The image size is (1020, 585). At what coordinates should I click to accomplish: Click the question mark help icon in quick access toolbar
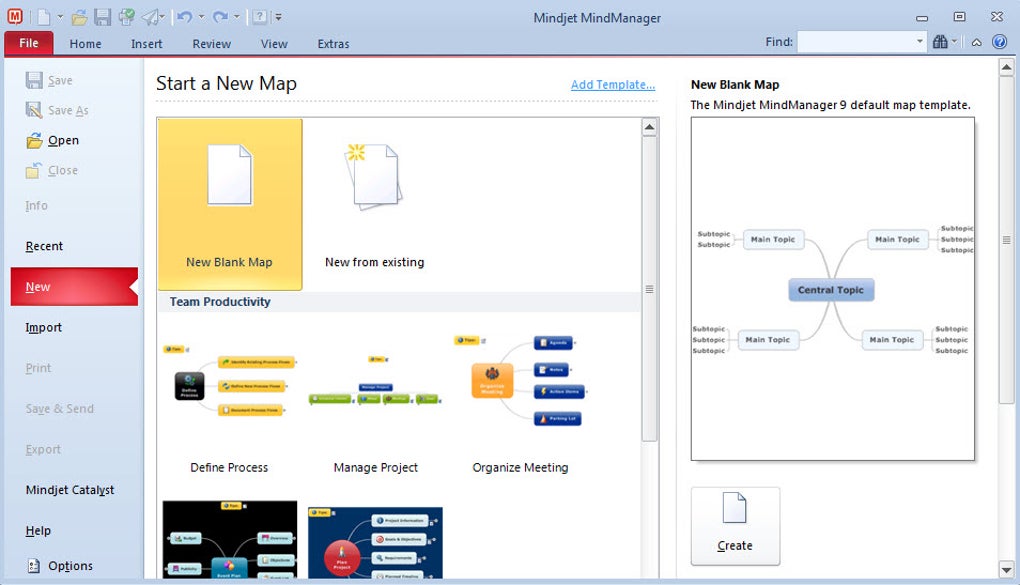pos(260,17)
